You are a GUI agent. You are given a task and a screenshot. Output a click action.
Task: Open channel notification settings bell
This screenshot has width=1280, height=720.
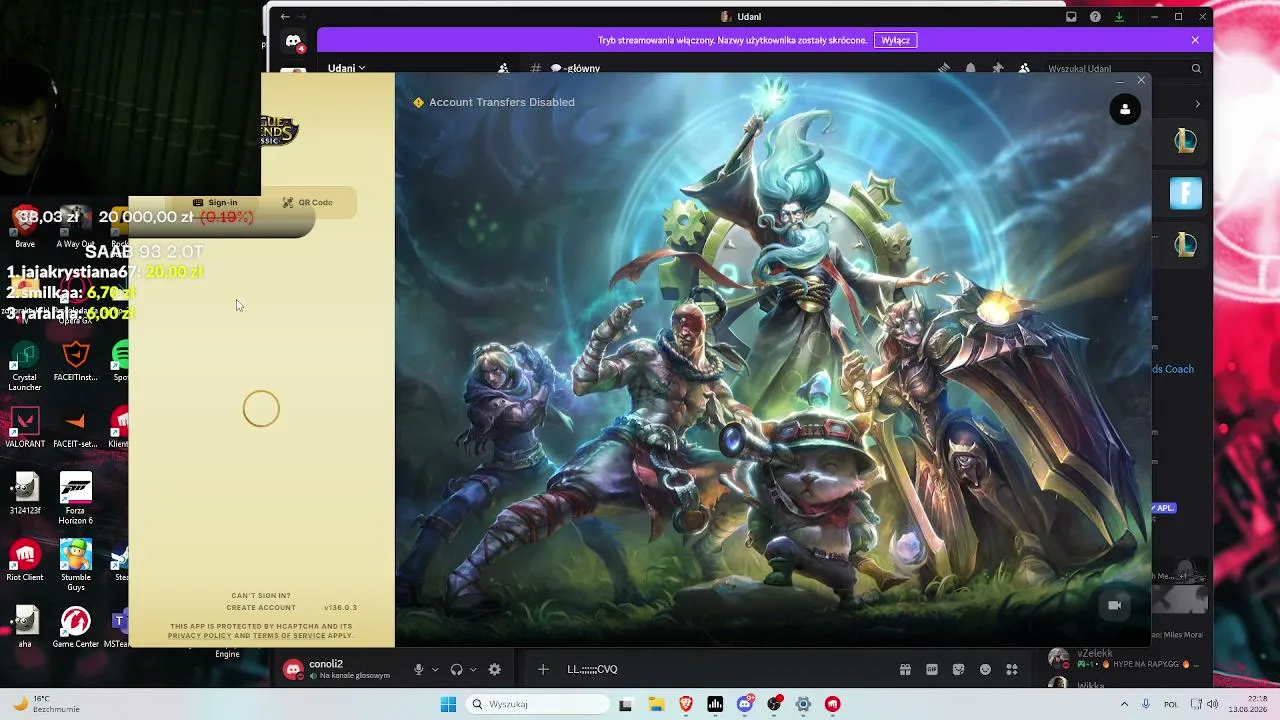[x=970, y=68]
